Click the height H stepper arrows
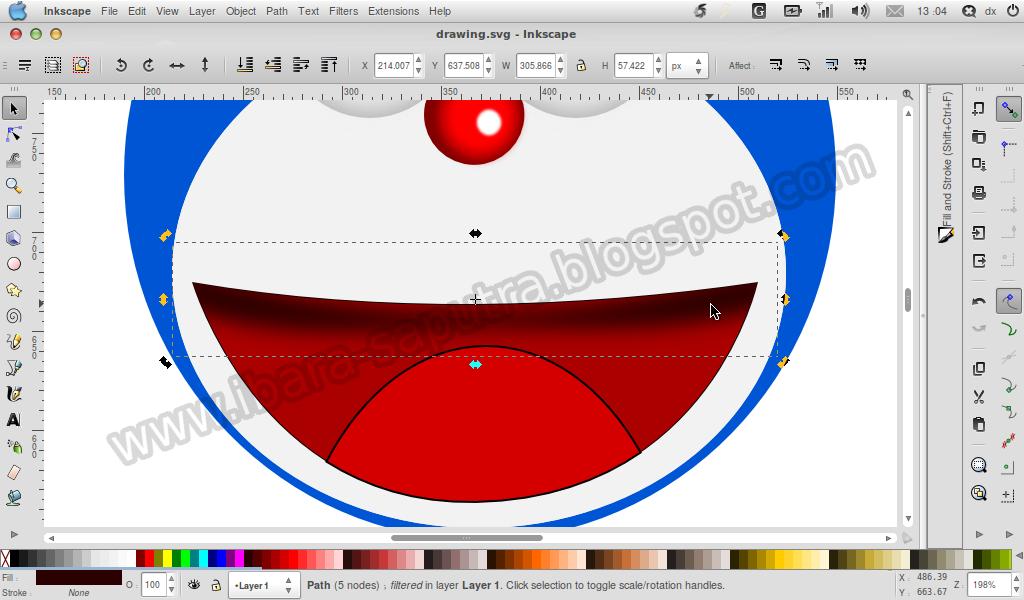This screenshot has height=600, width=1024. click(x=658, y=65)
